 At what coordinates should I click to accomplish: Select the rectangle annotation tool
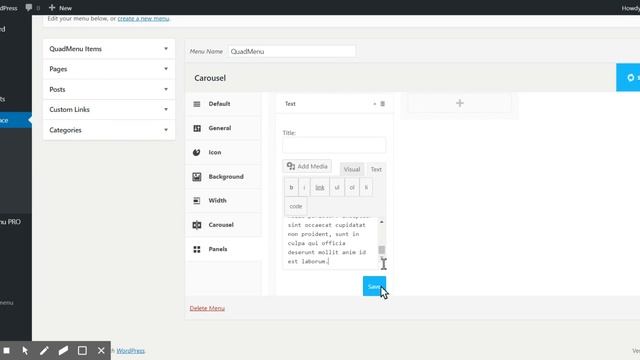(82, 351)
